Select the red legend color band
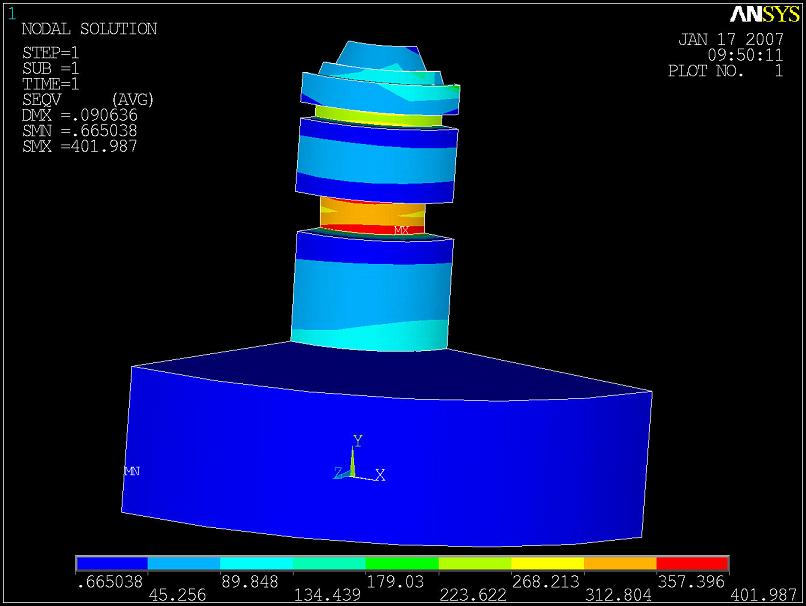 pos(693,564)
